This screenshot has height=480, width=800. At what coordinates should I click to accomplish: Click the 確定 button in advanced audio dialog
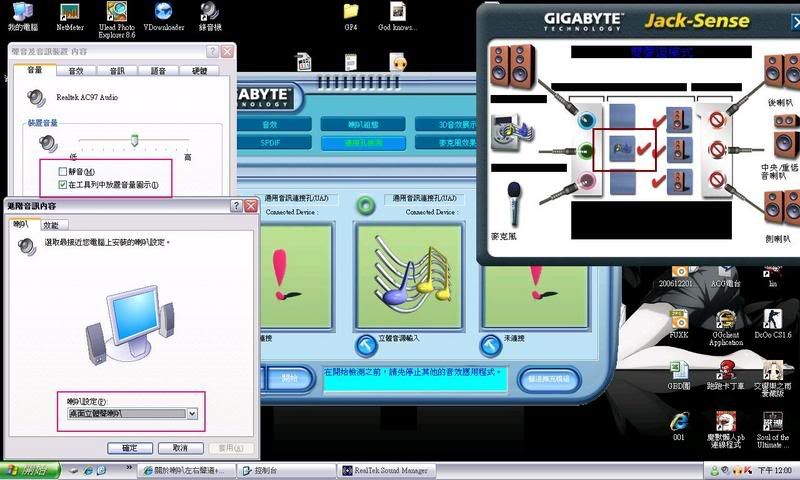(130, 448)
